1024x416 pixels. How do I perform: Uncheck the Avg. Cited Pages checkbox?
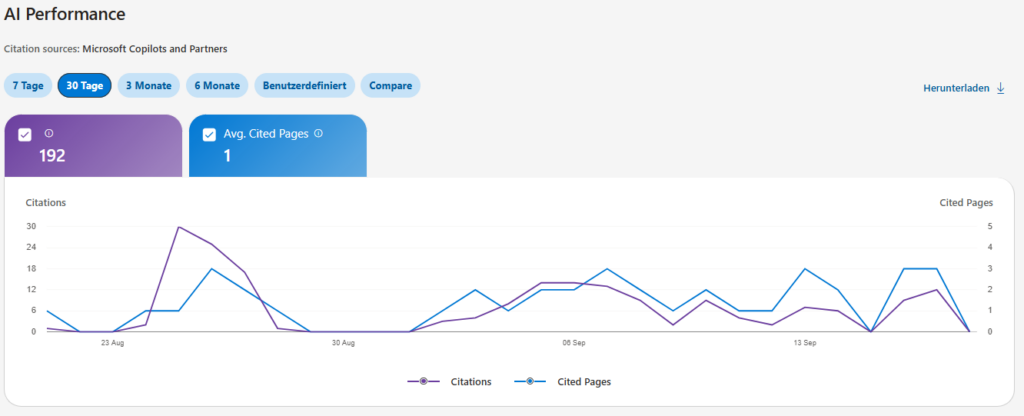pyautogui.click(x=209, y=135)
